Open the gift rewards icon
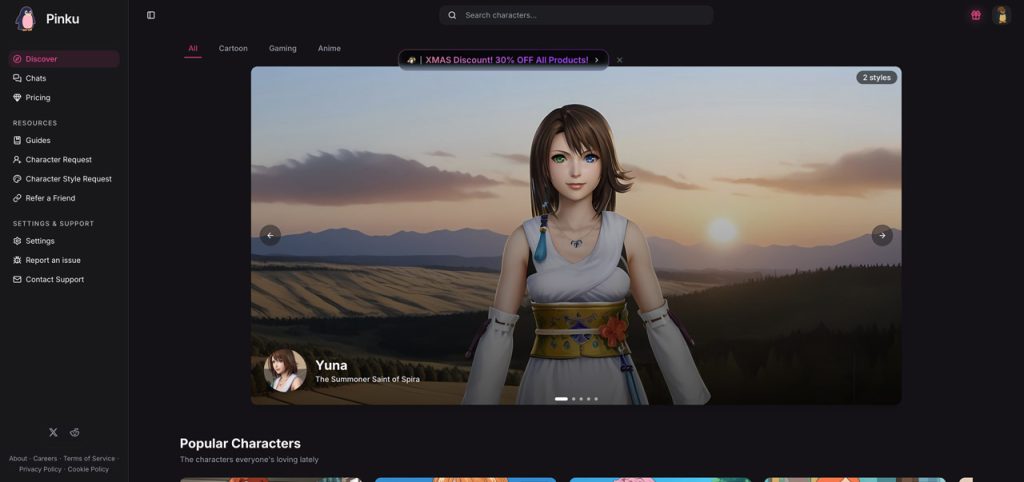Screen dimensions: 1024x482 (975, 15)
